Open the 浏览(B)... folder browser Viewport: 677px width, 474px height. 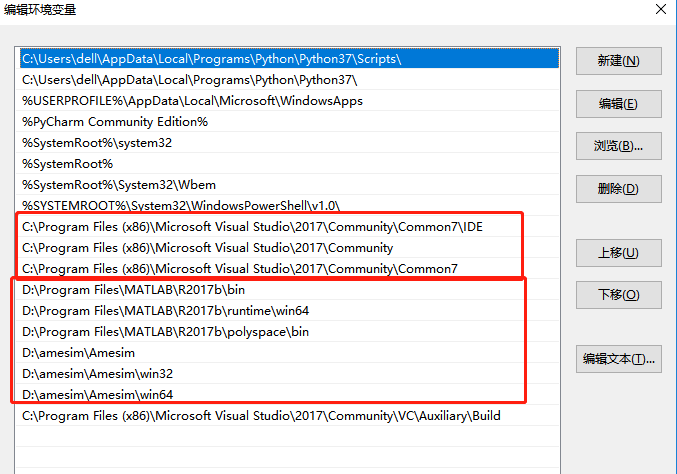[x=618, y=146]
